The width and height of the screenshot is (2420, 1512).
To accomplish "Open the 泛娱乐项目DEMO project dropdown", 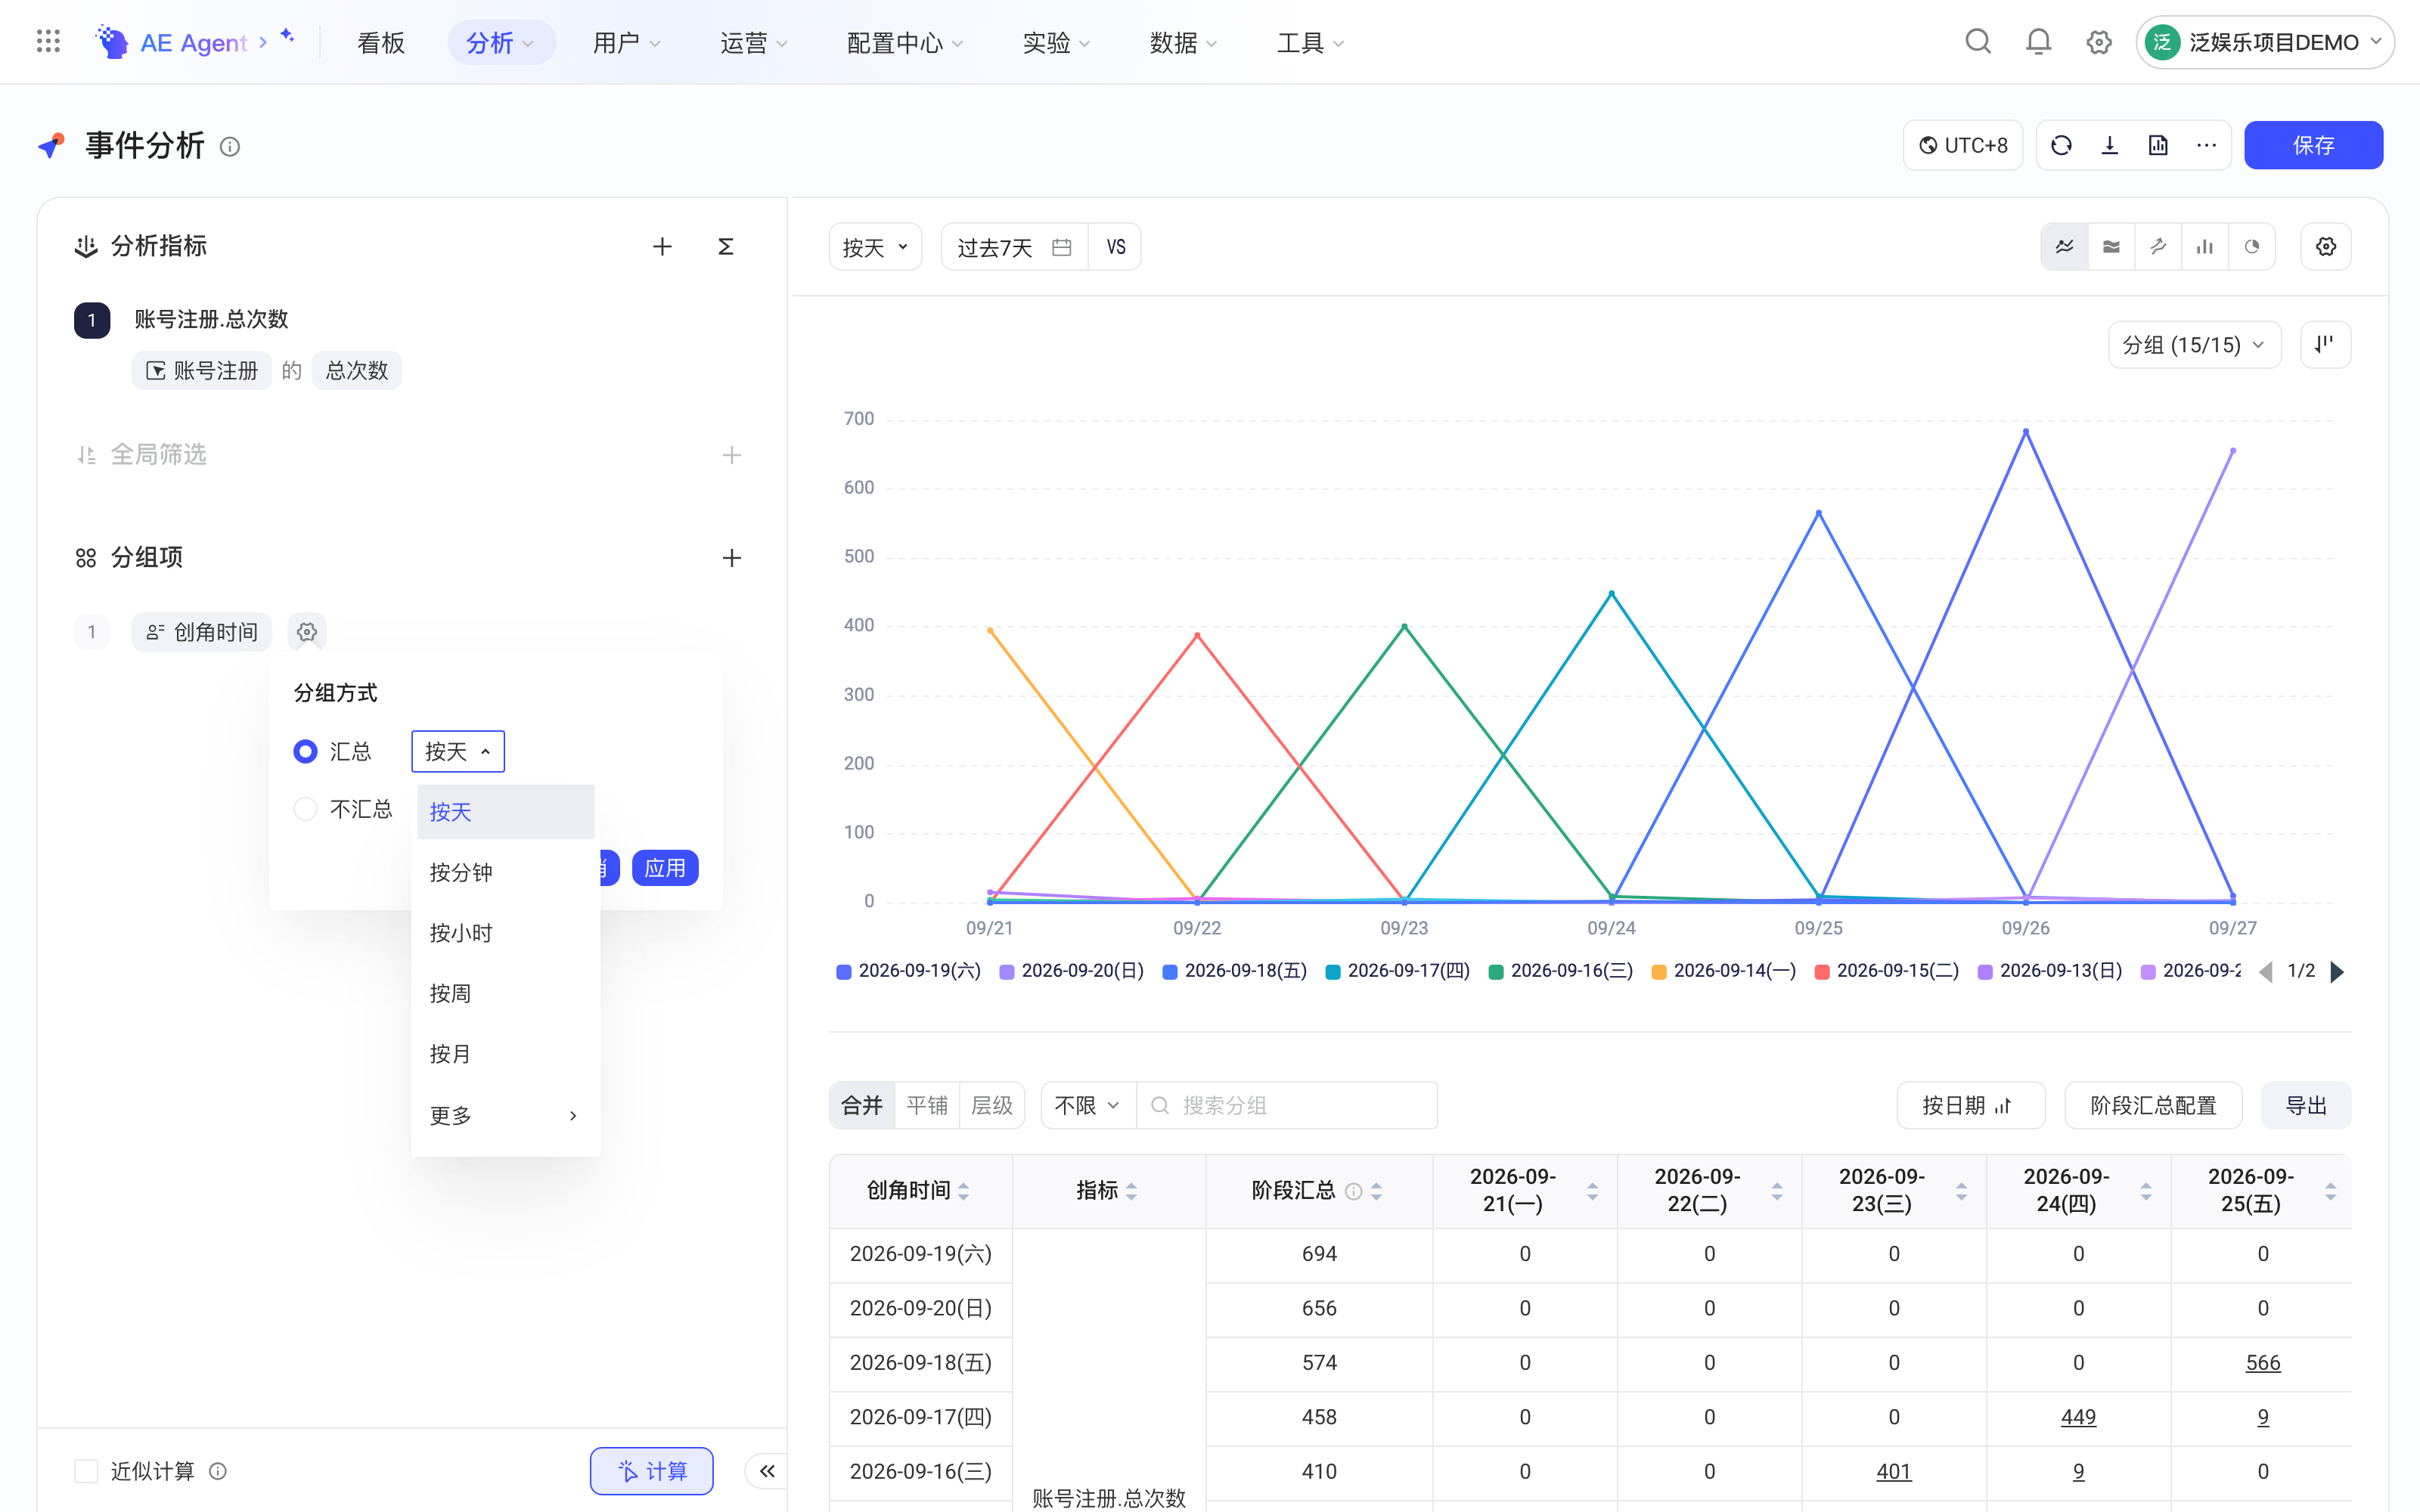I will (x=2264, y=42).
